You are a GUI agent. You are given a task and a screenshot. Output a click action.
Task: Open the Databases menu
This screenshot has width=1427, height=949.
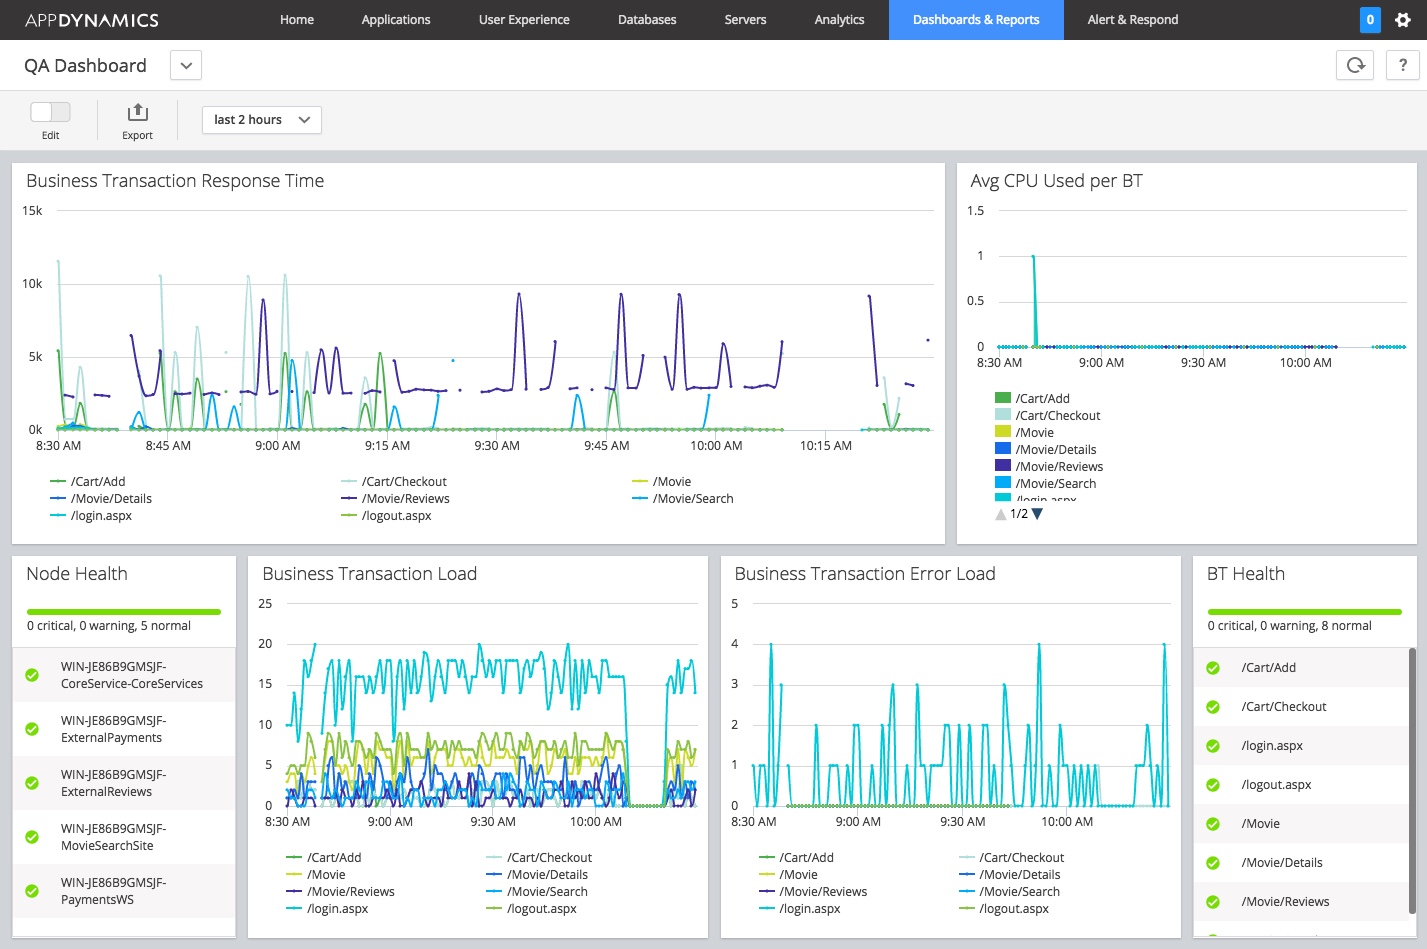point(647,20)
